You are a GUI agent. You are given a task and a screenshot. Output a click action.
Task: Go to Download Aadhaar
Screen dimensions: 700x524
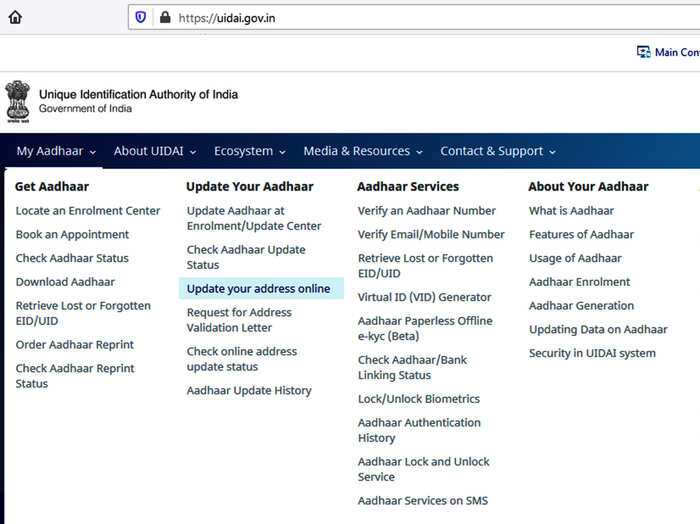[x=65, y=282]
